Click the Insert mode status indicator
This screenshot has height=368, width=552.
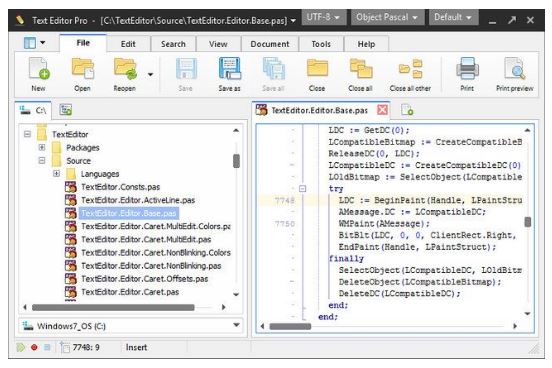[x=137, y=348]
